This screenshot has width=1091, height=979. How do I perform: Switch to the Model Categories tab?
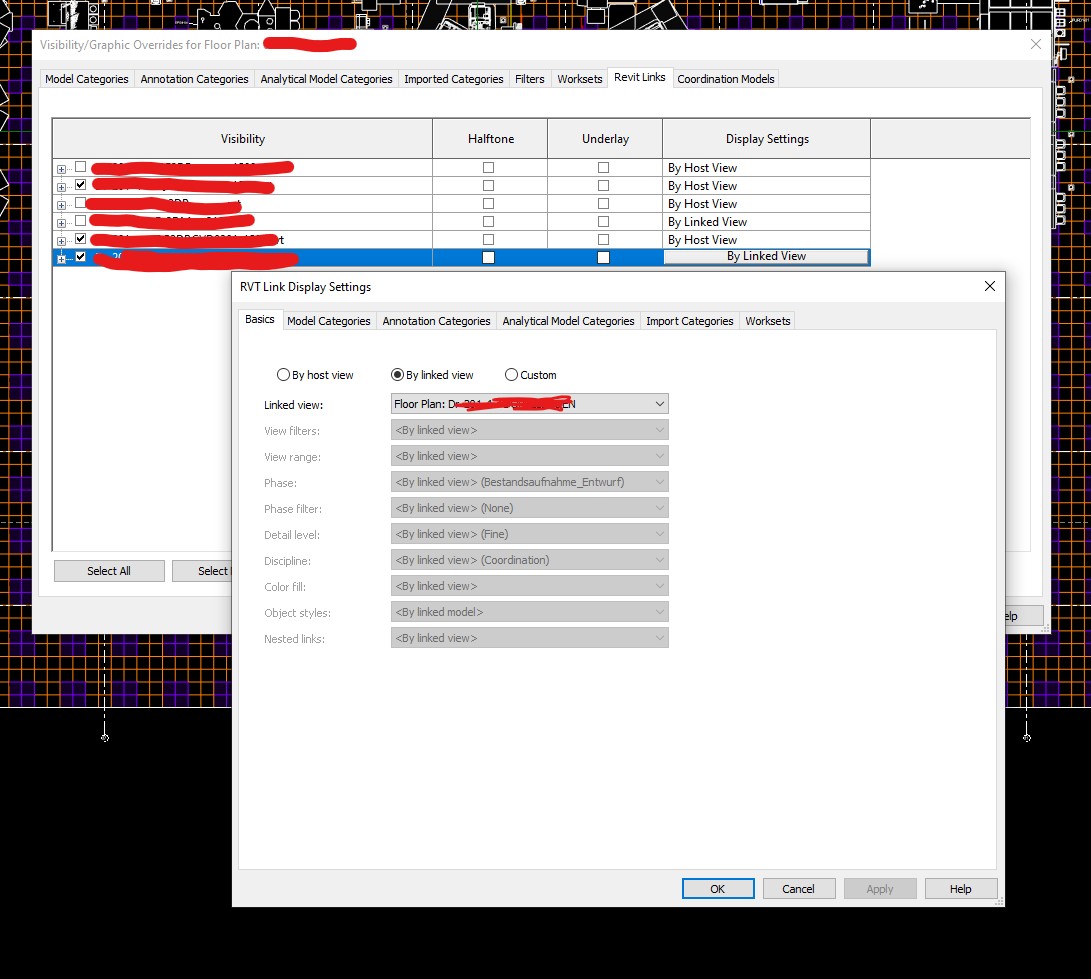87,78
